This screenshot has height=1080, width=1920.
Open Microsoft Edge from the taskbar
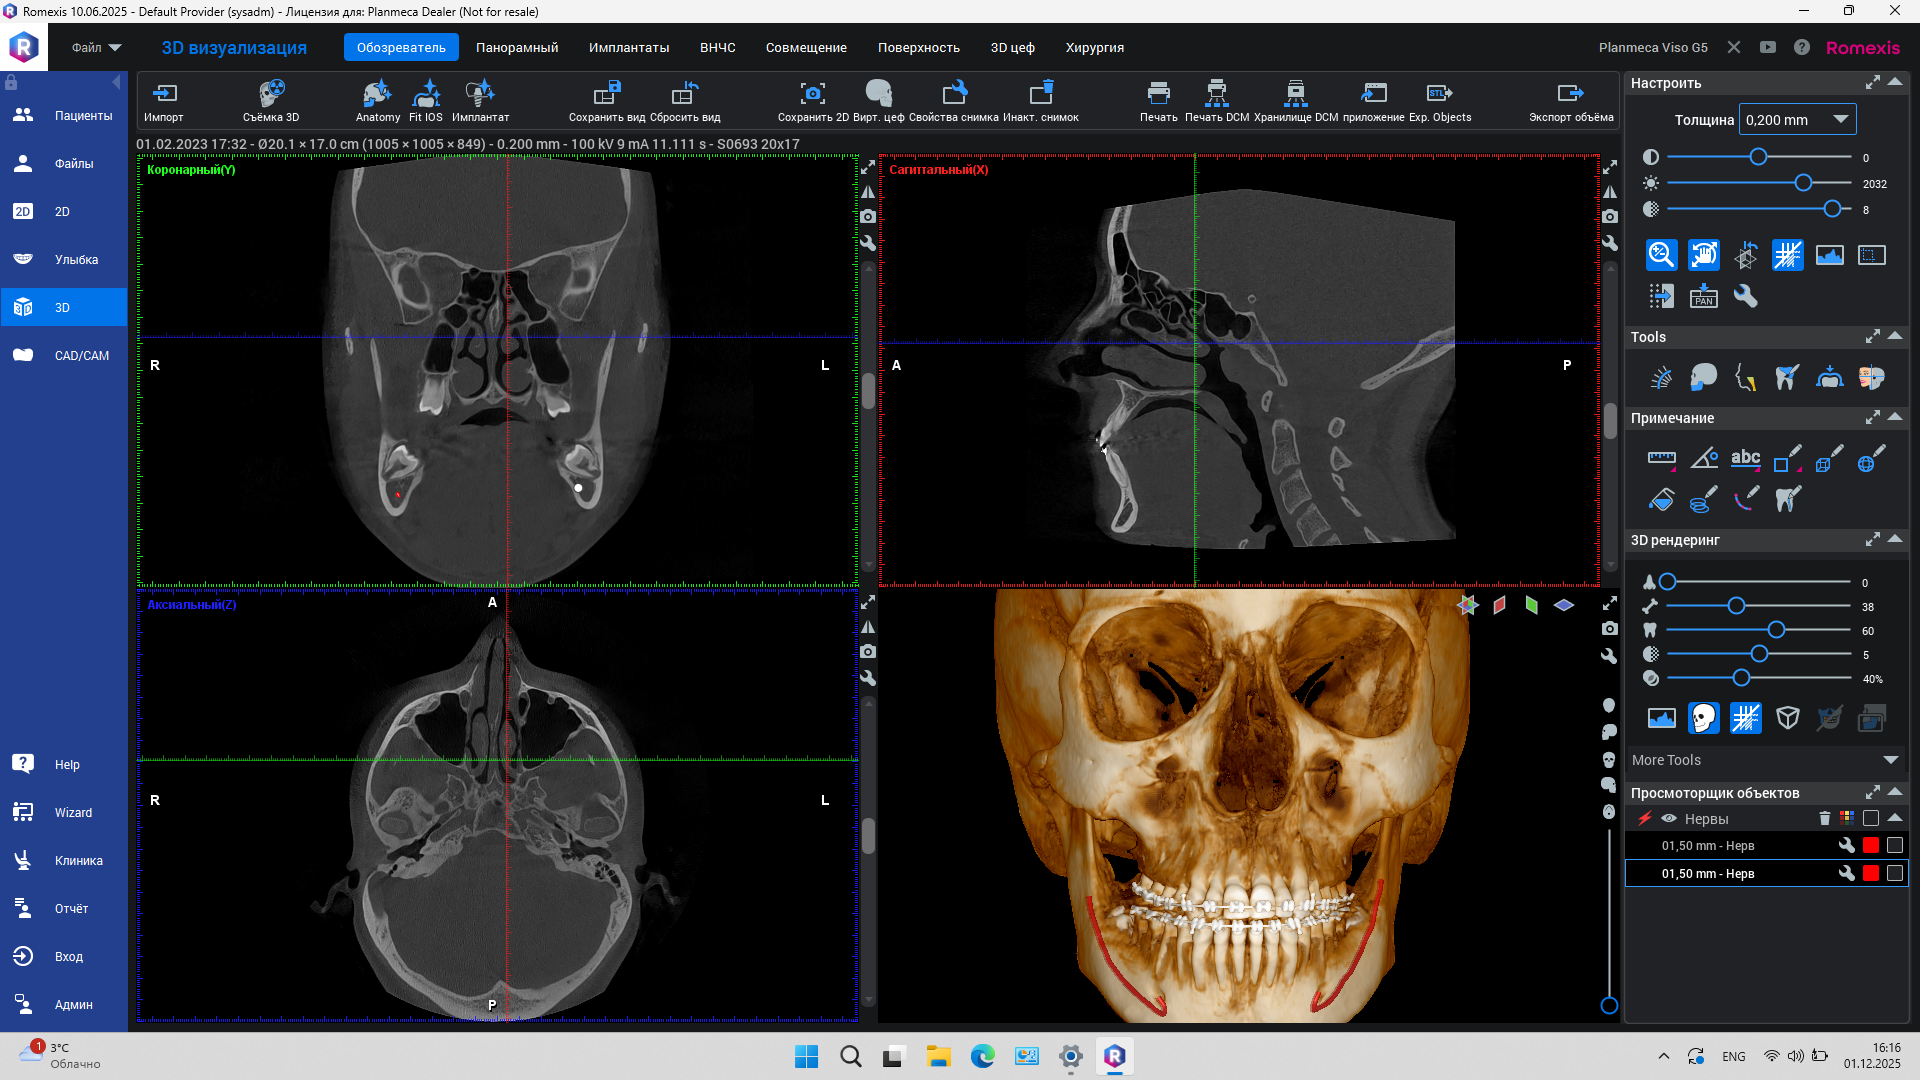click(982, 1056)
